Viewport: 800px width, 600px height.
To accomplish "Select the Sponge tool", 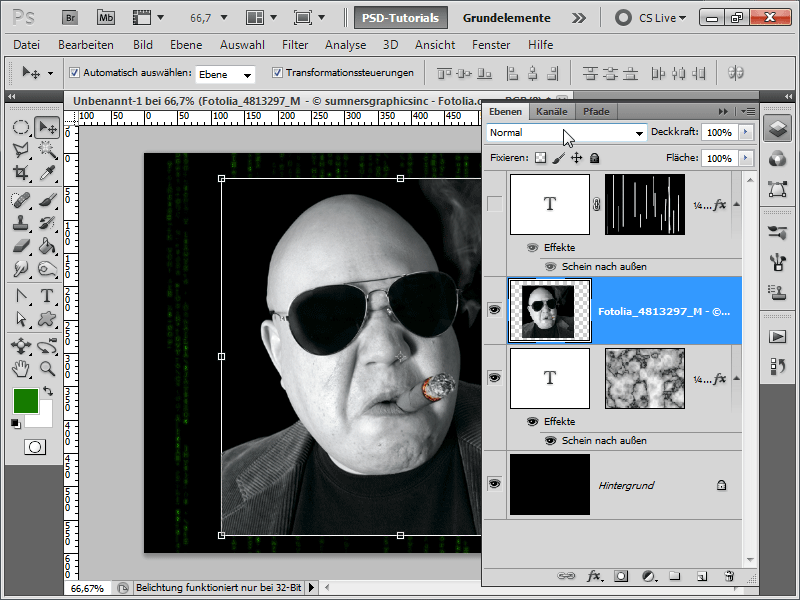I will click(x=47, y=268).
